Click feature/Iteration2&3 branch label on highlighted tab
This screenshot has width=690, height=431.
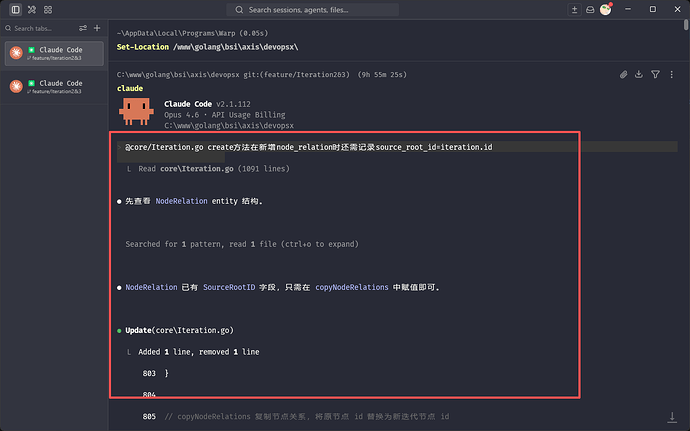[57, 58]
